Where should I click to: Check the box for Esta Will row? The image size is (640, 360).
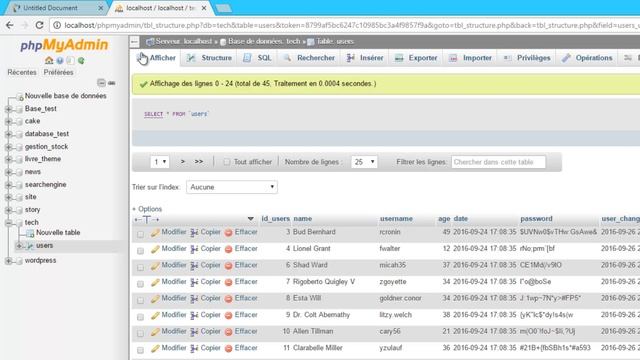[140, 300]
